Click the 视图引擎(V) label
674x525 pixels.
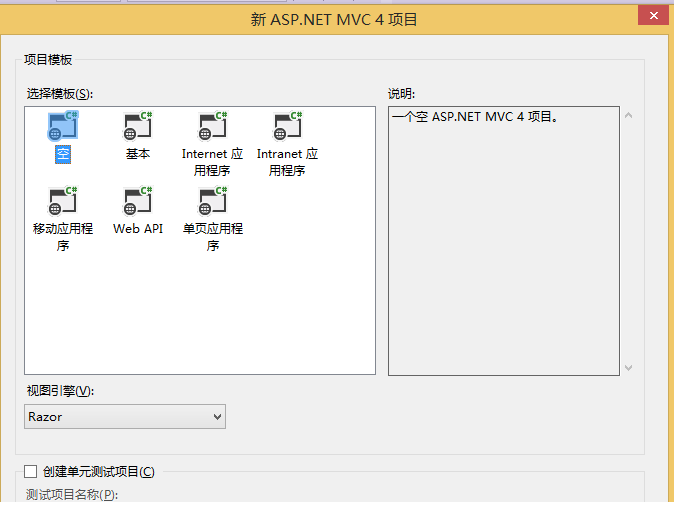click(60, 391)
